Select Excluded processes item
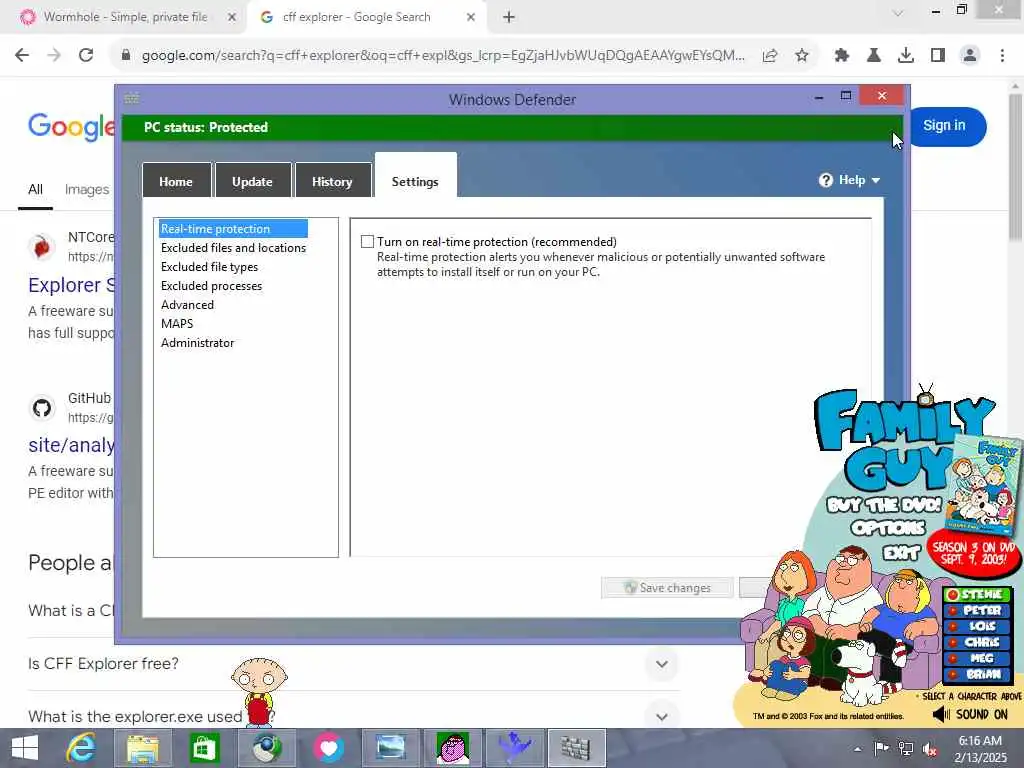The height and width of the screenshot is (768, 1024). (212, 285)
